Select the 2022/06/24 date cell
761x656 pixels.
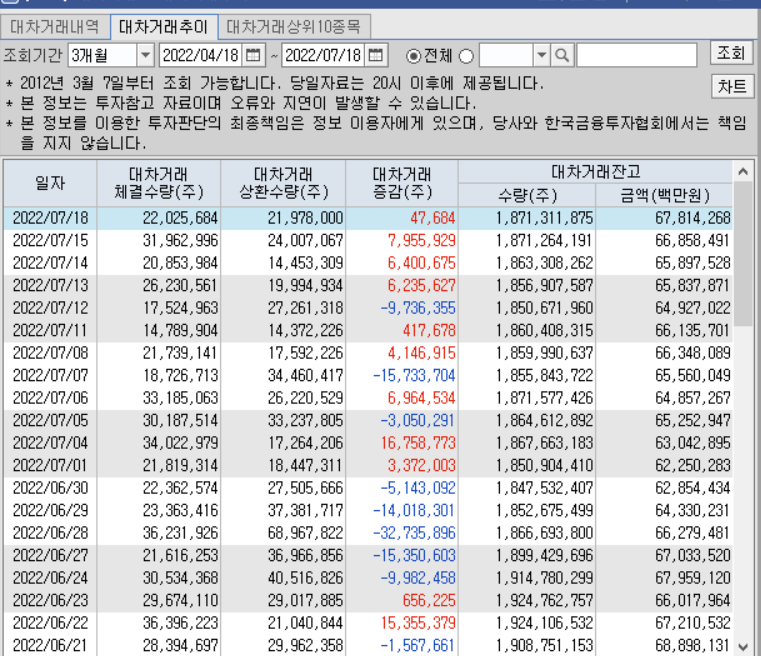[x=50, y=578]
